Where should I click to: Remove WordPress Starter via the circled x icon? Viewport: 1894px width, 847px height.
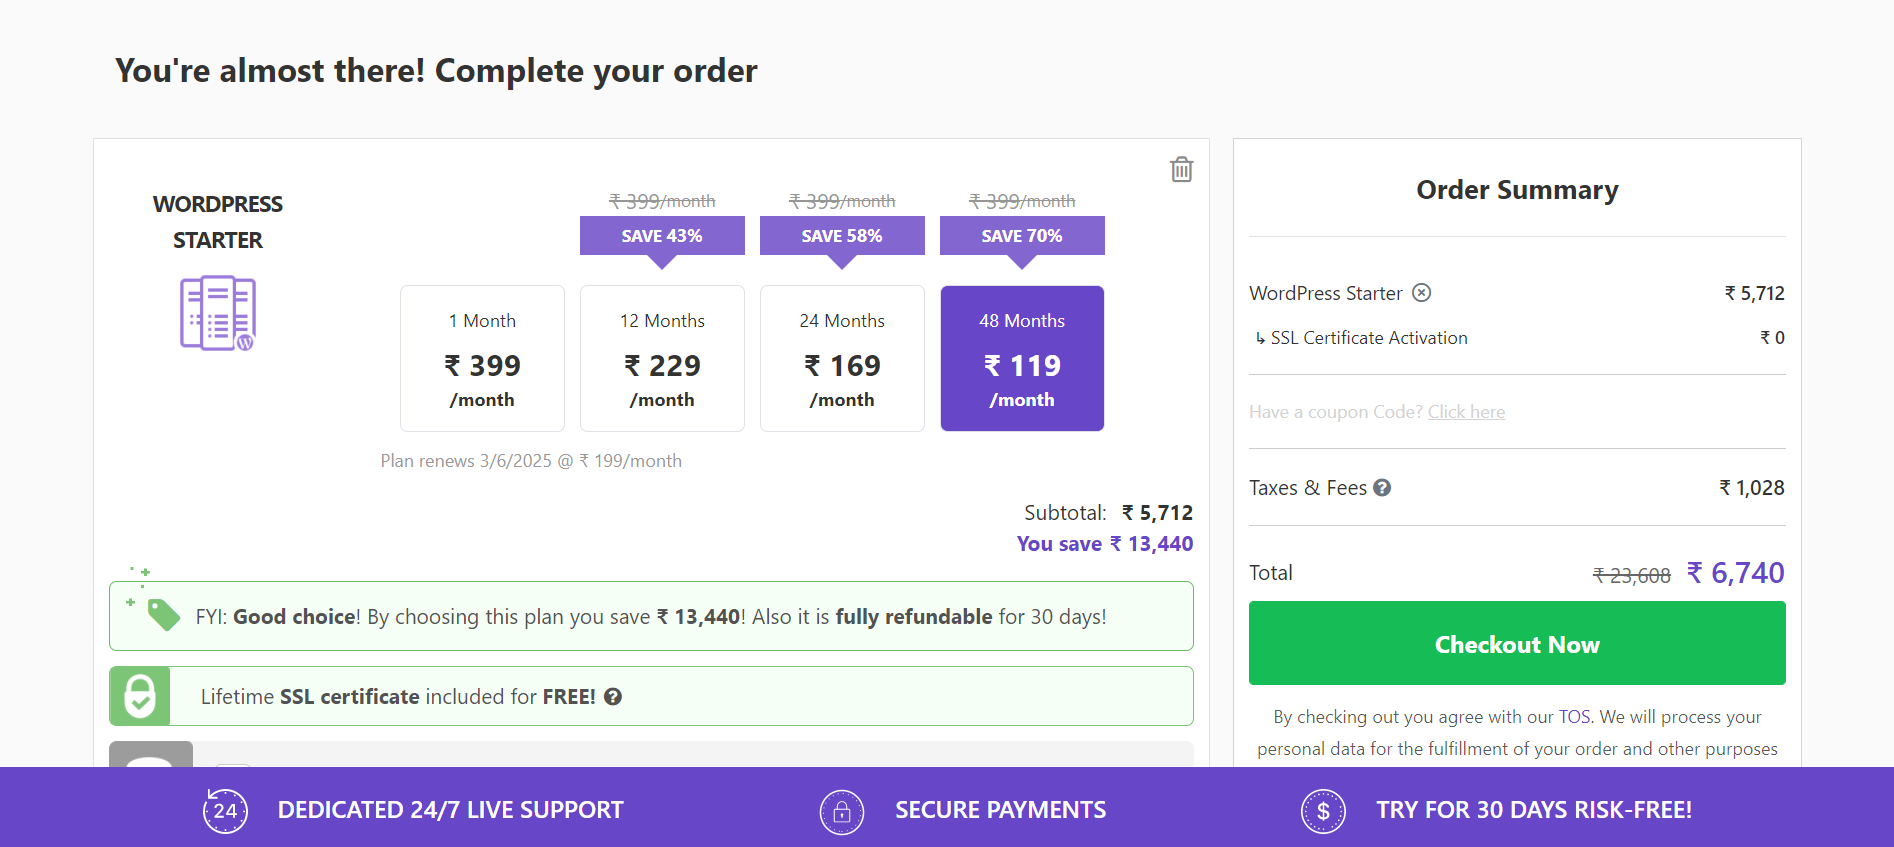click(x=1421, y=293)
